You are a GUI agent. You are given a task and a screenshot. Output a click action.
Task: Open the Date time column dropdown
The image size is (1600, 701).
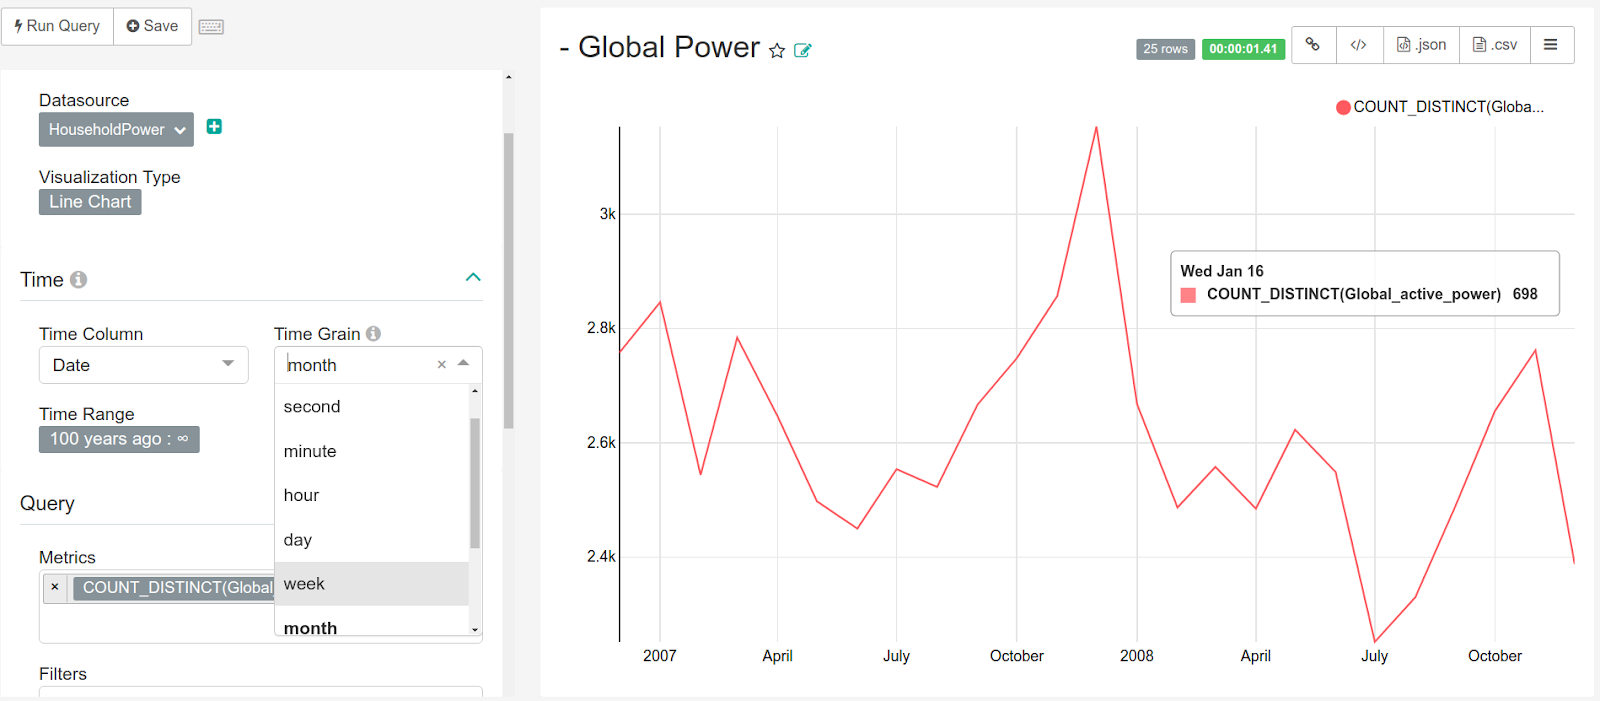(143, 365)
